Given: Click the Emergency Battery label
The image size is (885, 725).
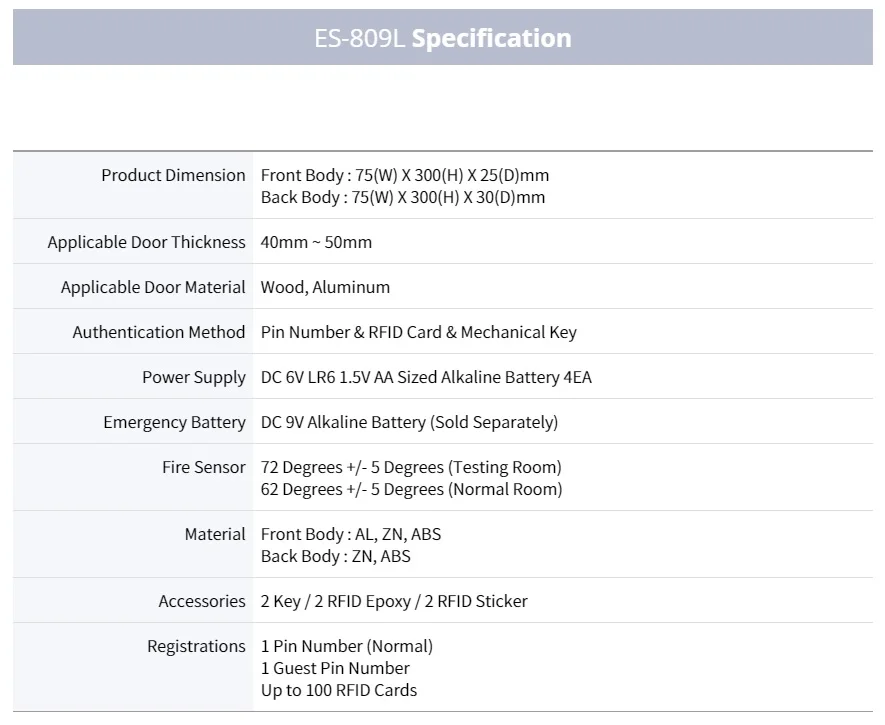Looking at the screenshot, I should point(174,422).
